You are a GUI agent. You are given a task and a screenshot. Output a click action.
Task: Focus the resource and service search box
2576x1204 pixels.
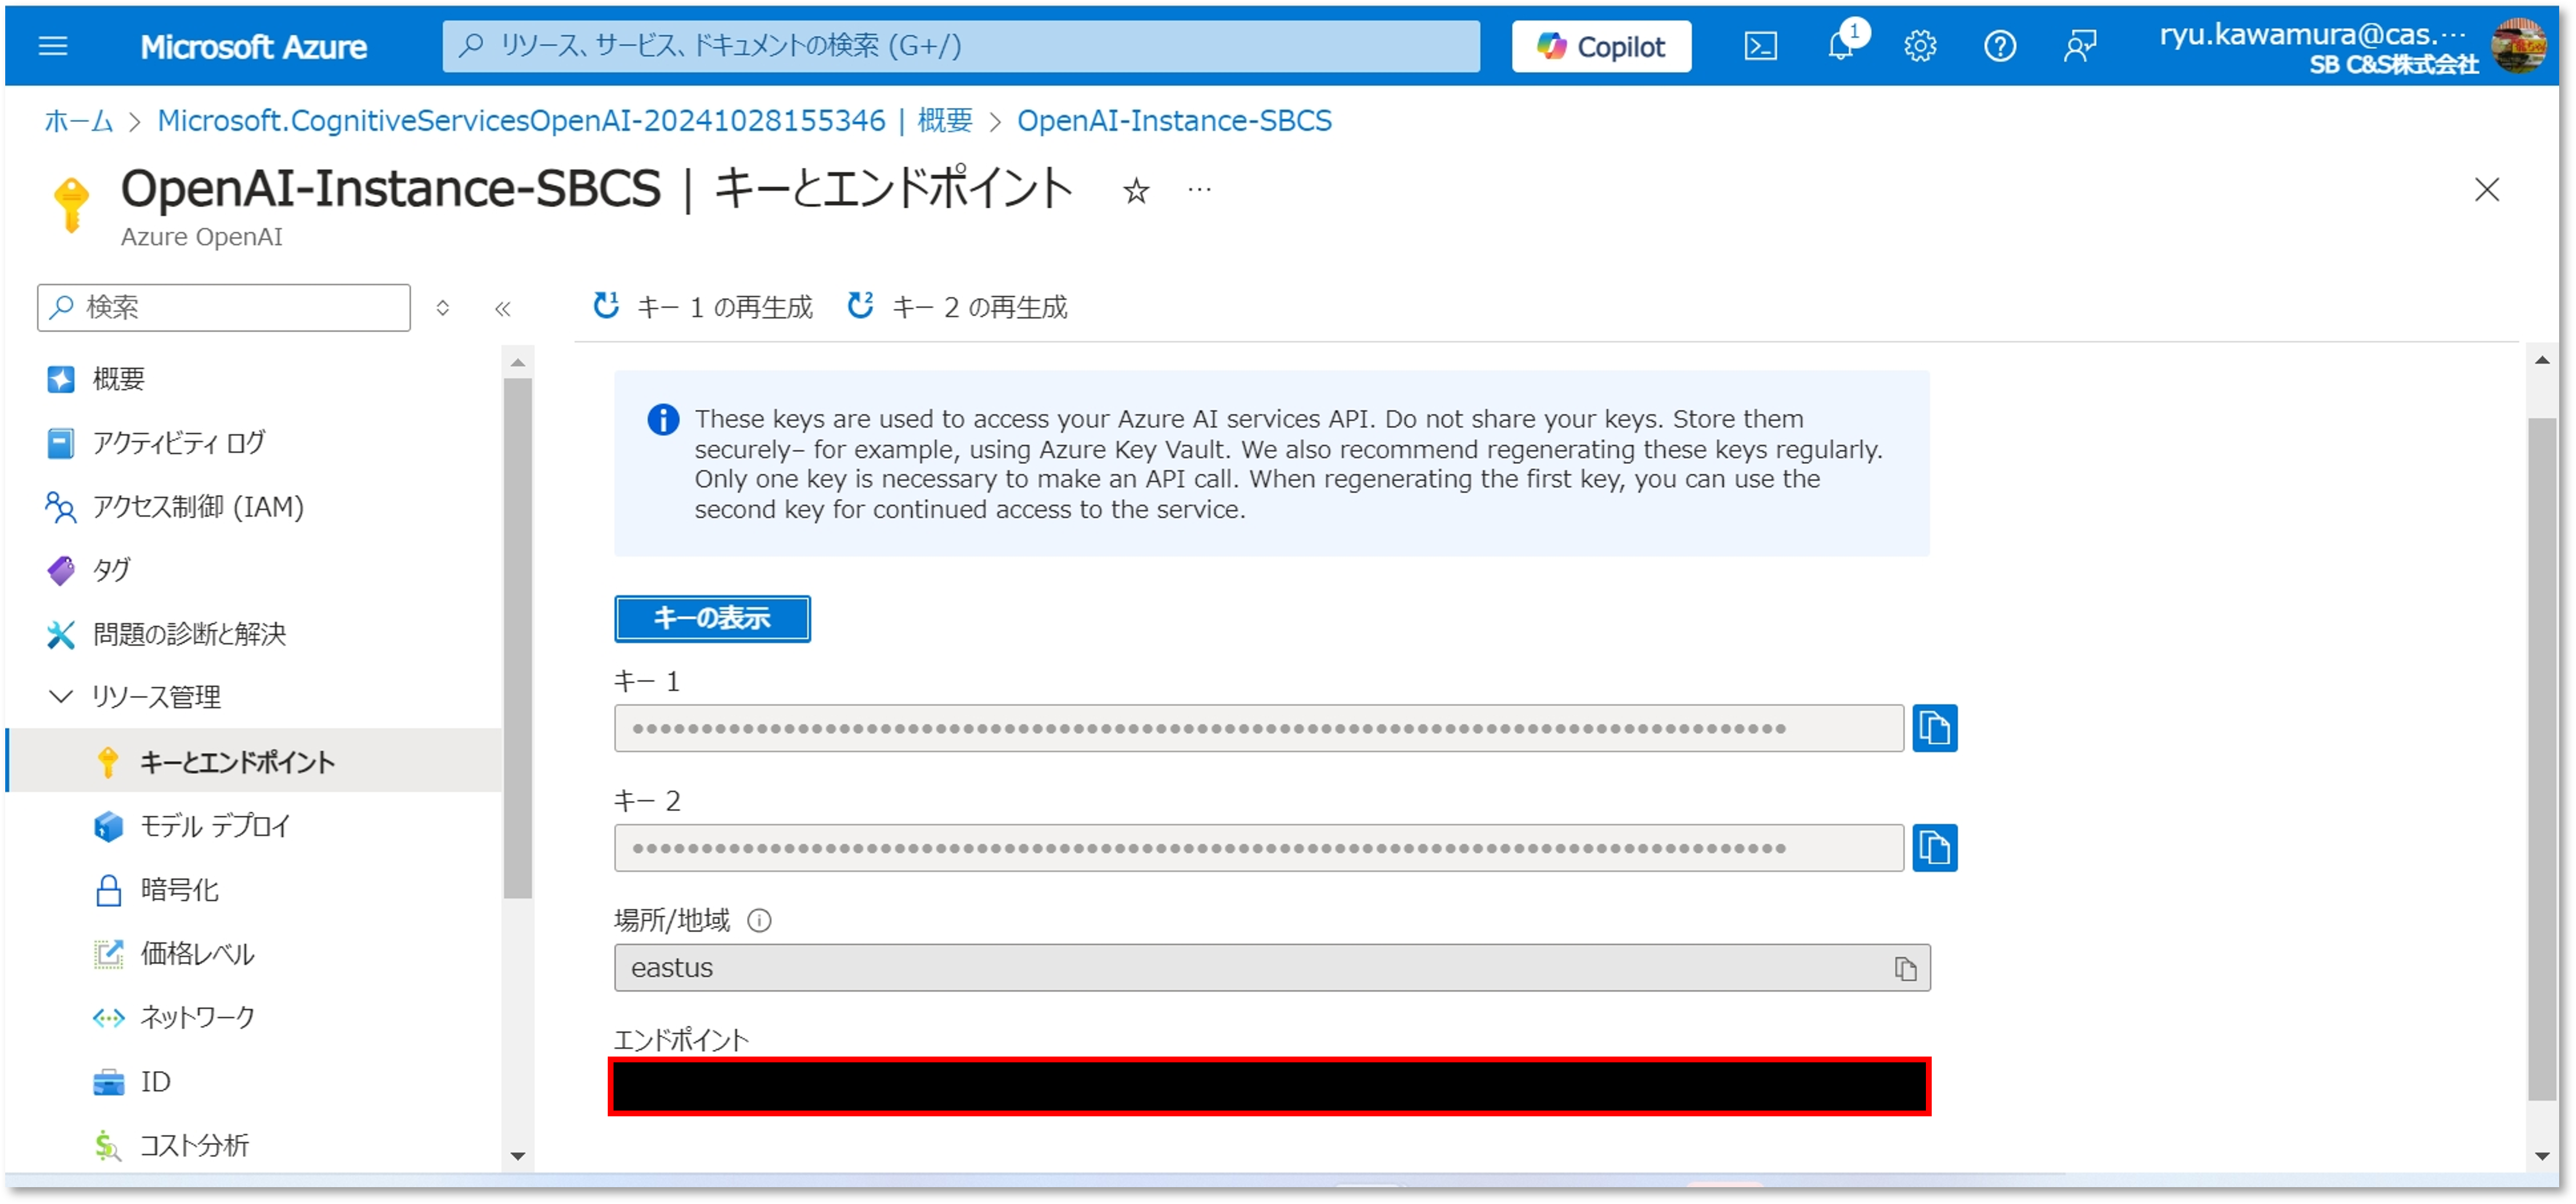(960, 46)
